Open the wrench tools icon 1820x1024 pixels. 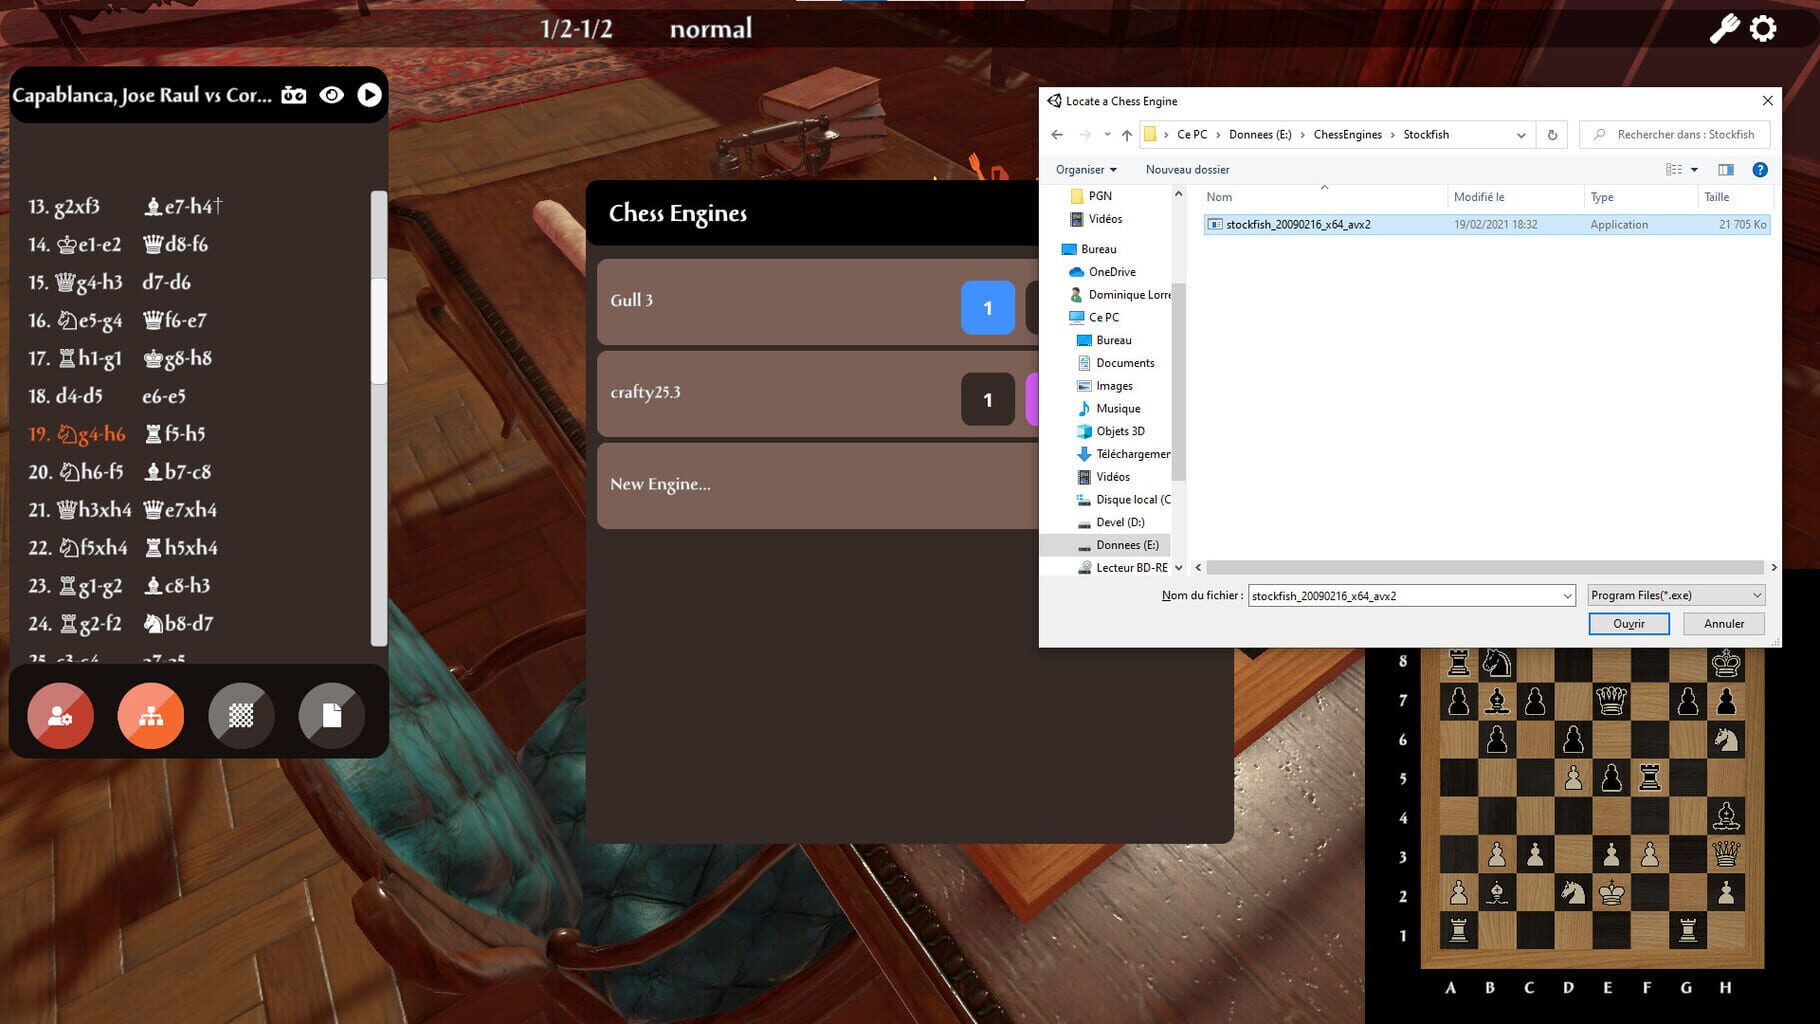pos(1723,28)
